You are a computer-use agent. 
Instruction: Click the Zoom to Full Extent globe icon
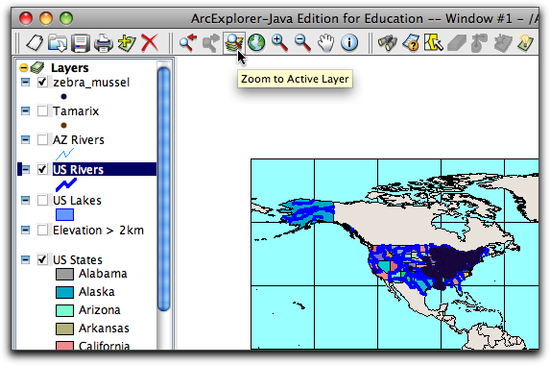pos(256,43)
